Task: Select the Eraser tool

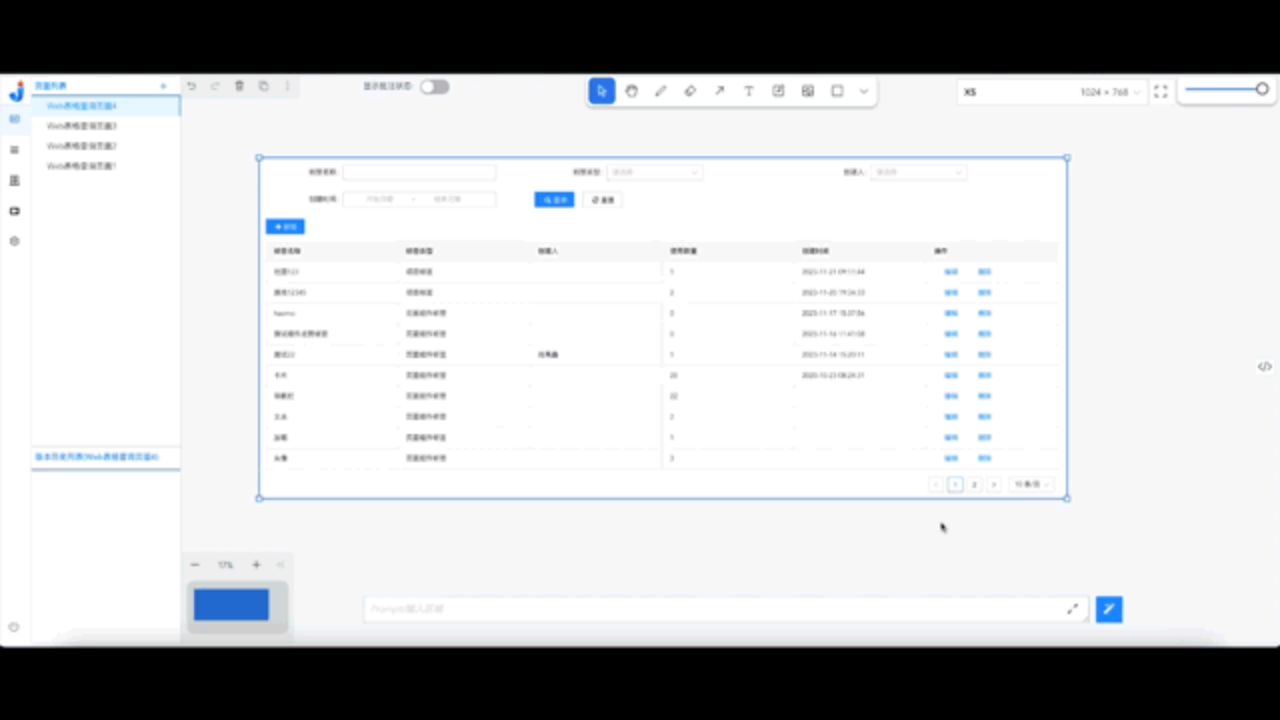Action: point(690,91)
